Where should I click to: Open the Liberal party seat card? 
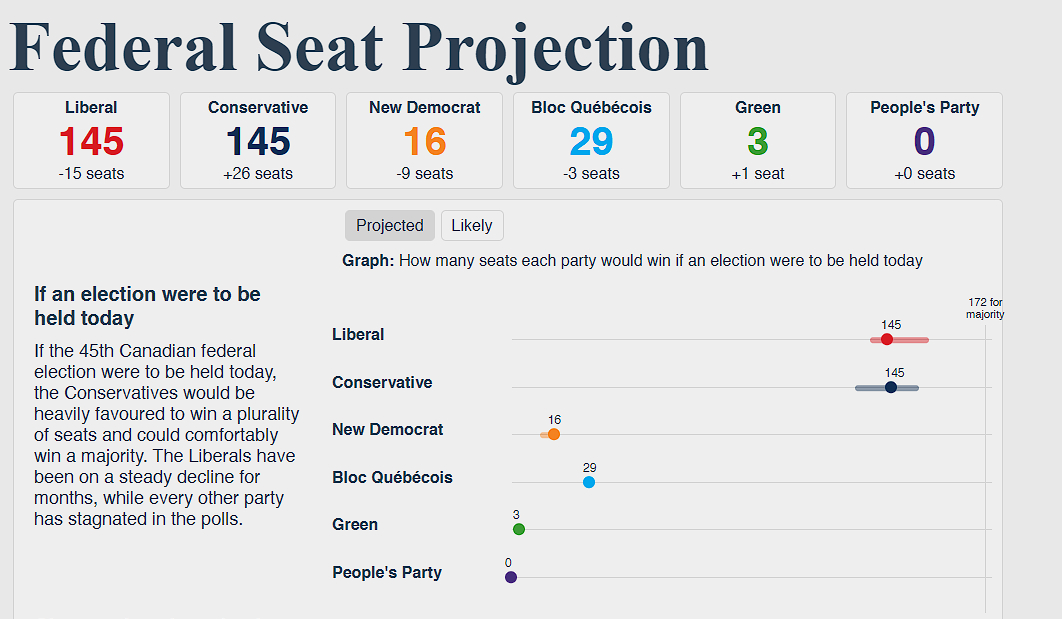91,140
